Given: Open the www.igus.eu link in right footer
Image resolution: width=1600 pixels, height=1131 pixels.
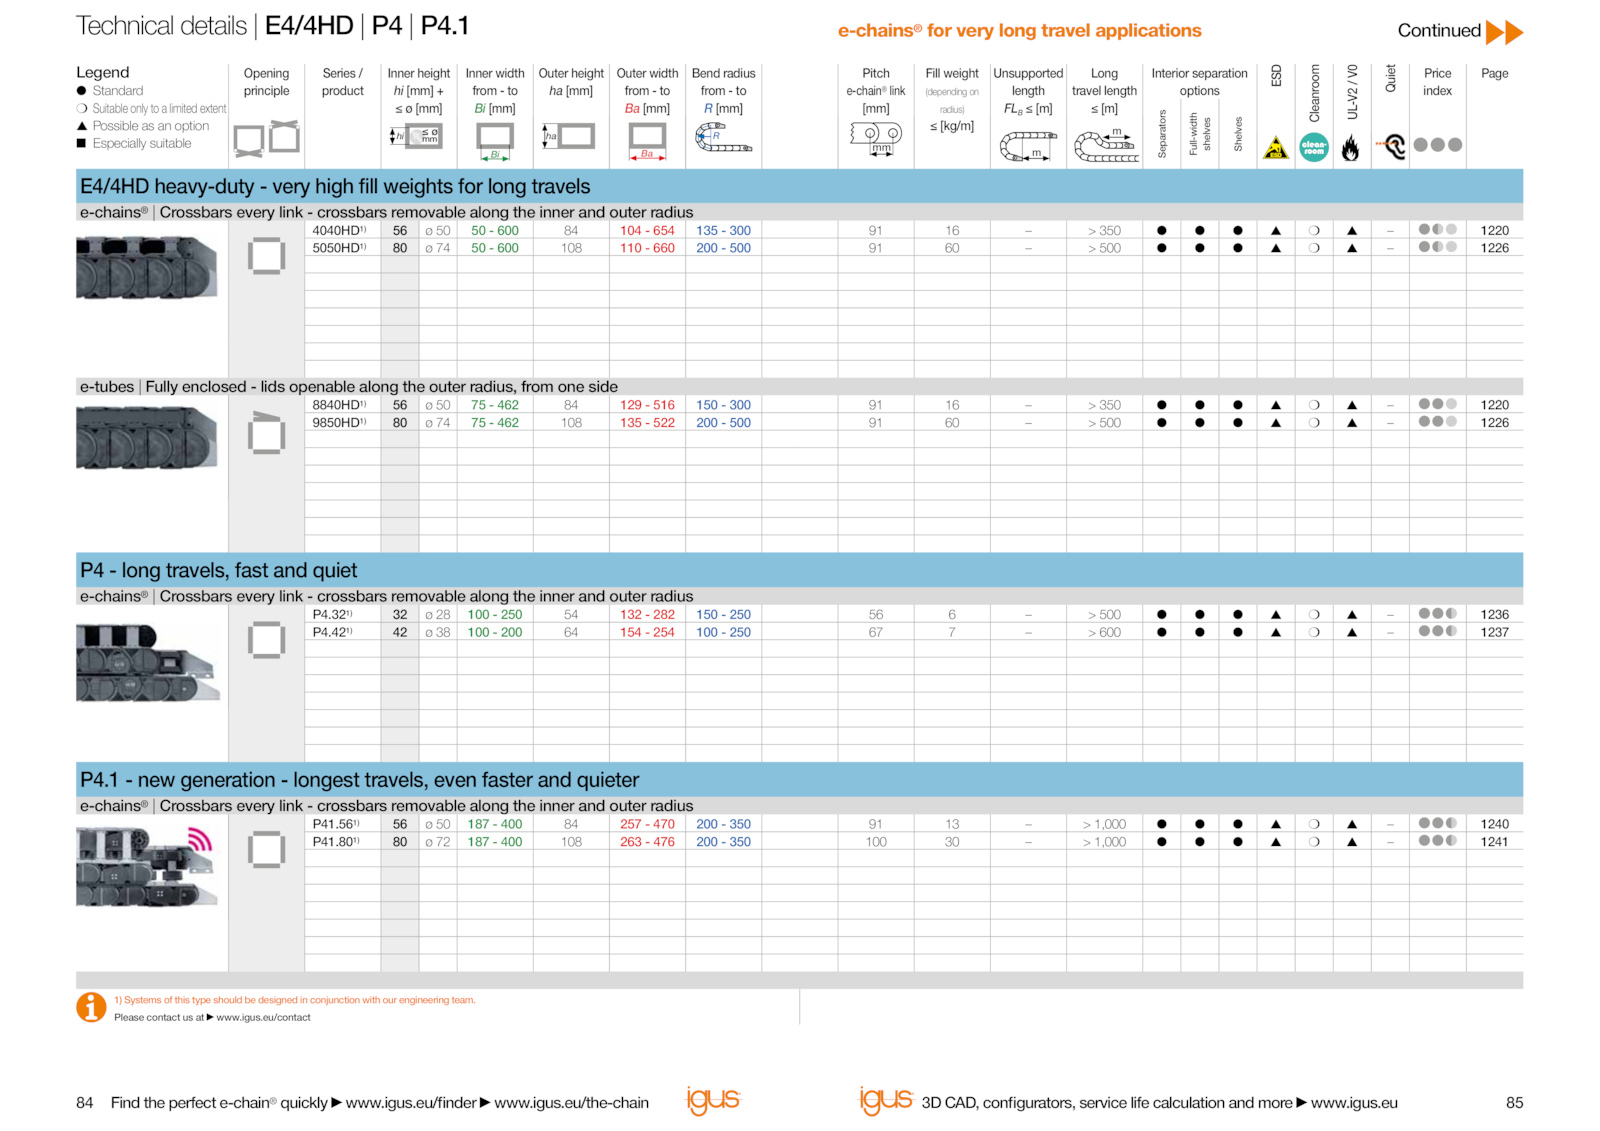Looking at the screenshot, I should pos(1354,1103).
